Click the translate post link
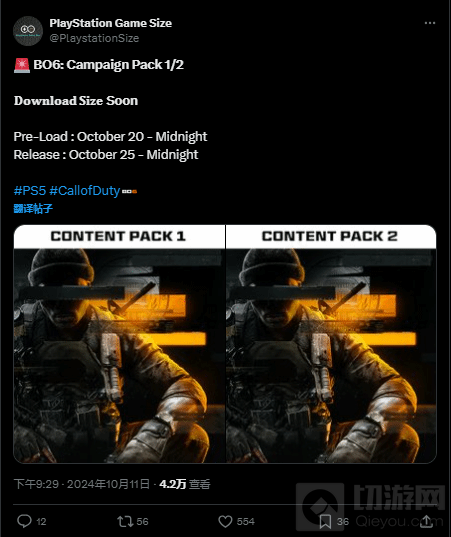 pyautogui.click(x=33, y=208)
